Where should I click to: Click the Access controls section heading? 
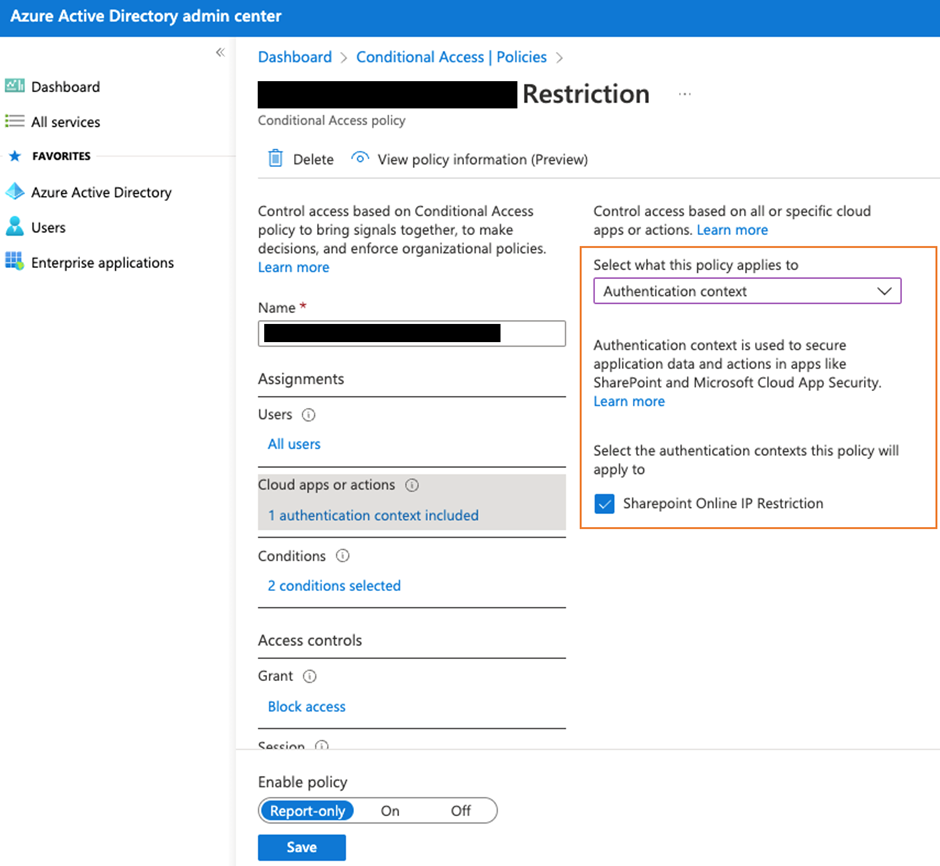310,640
